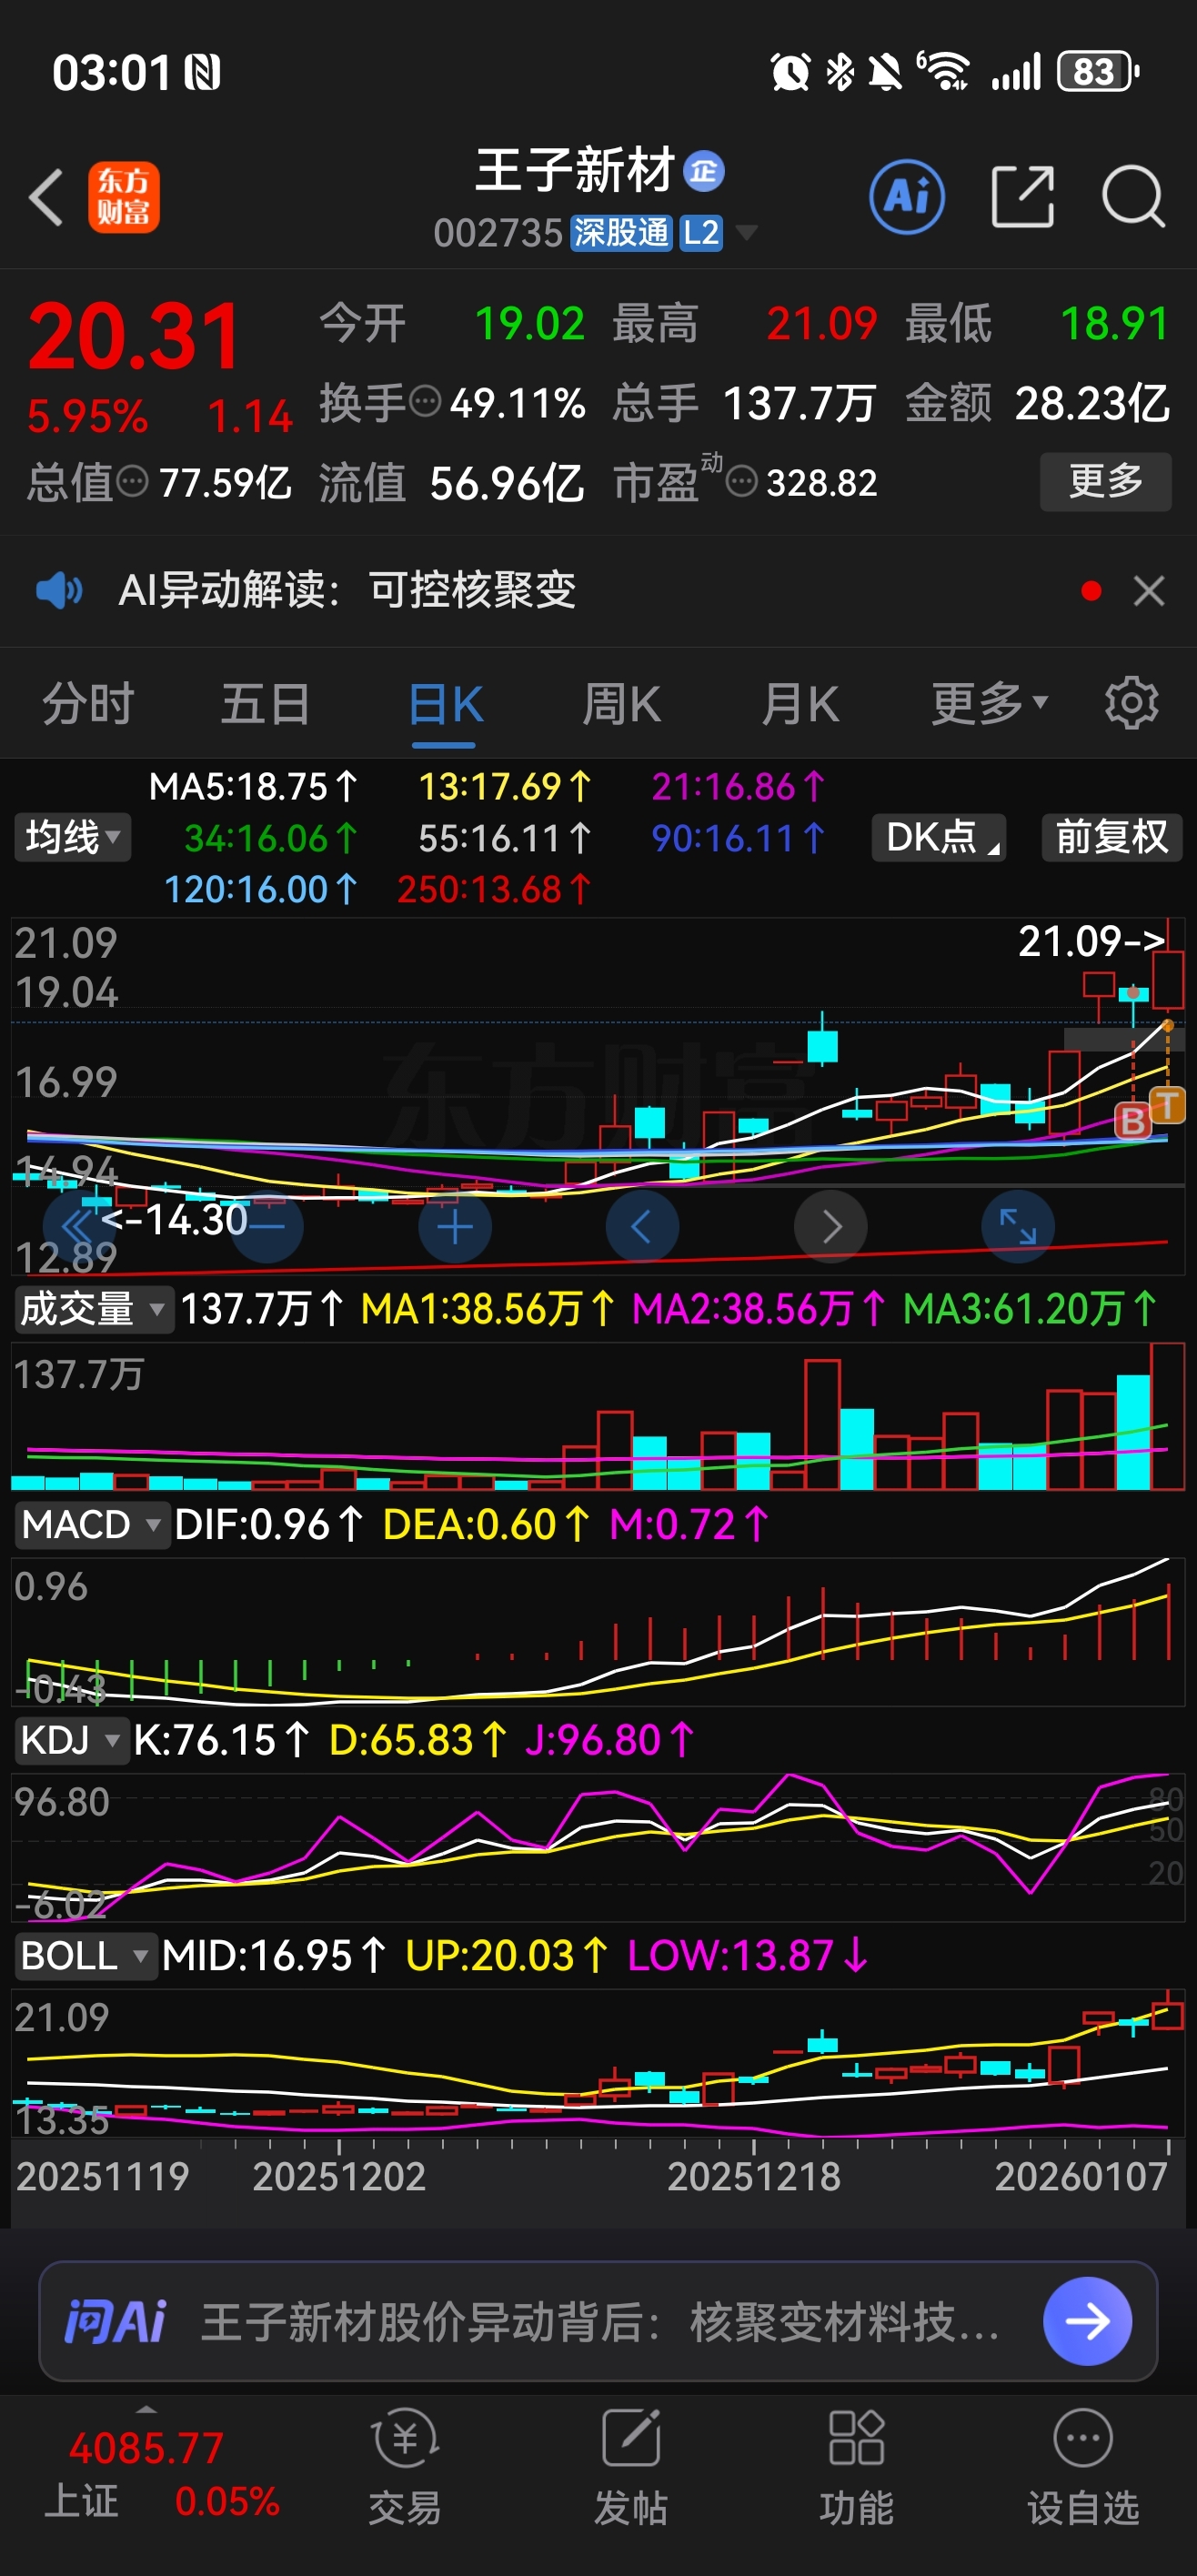This screenshot has height=2576, width=1197.
Task: Switch to 分时 tab
Action: click(x=88, y=703)
